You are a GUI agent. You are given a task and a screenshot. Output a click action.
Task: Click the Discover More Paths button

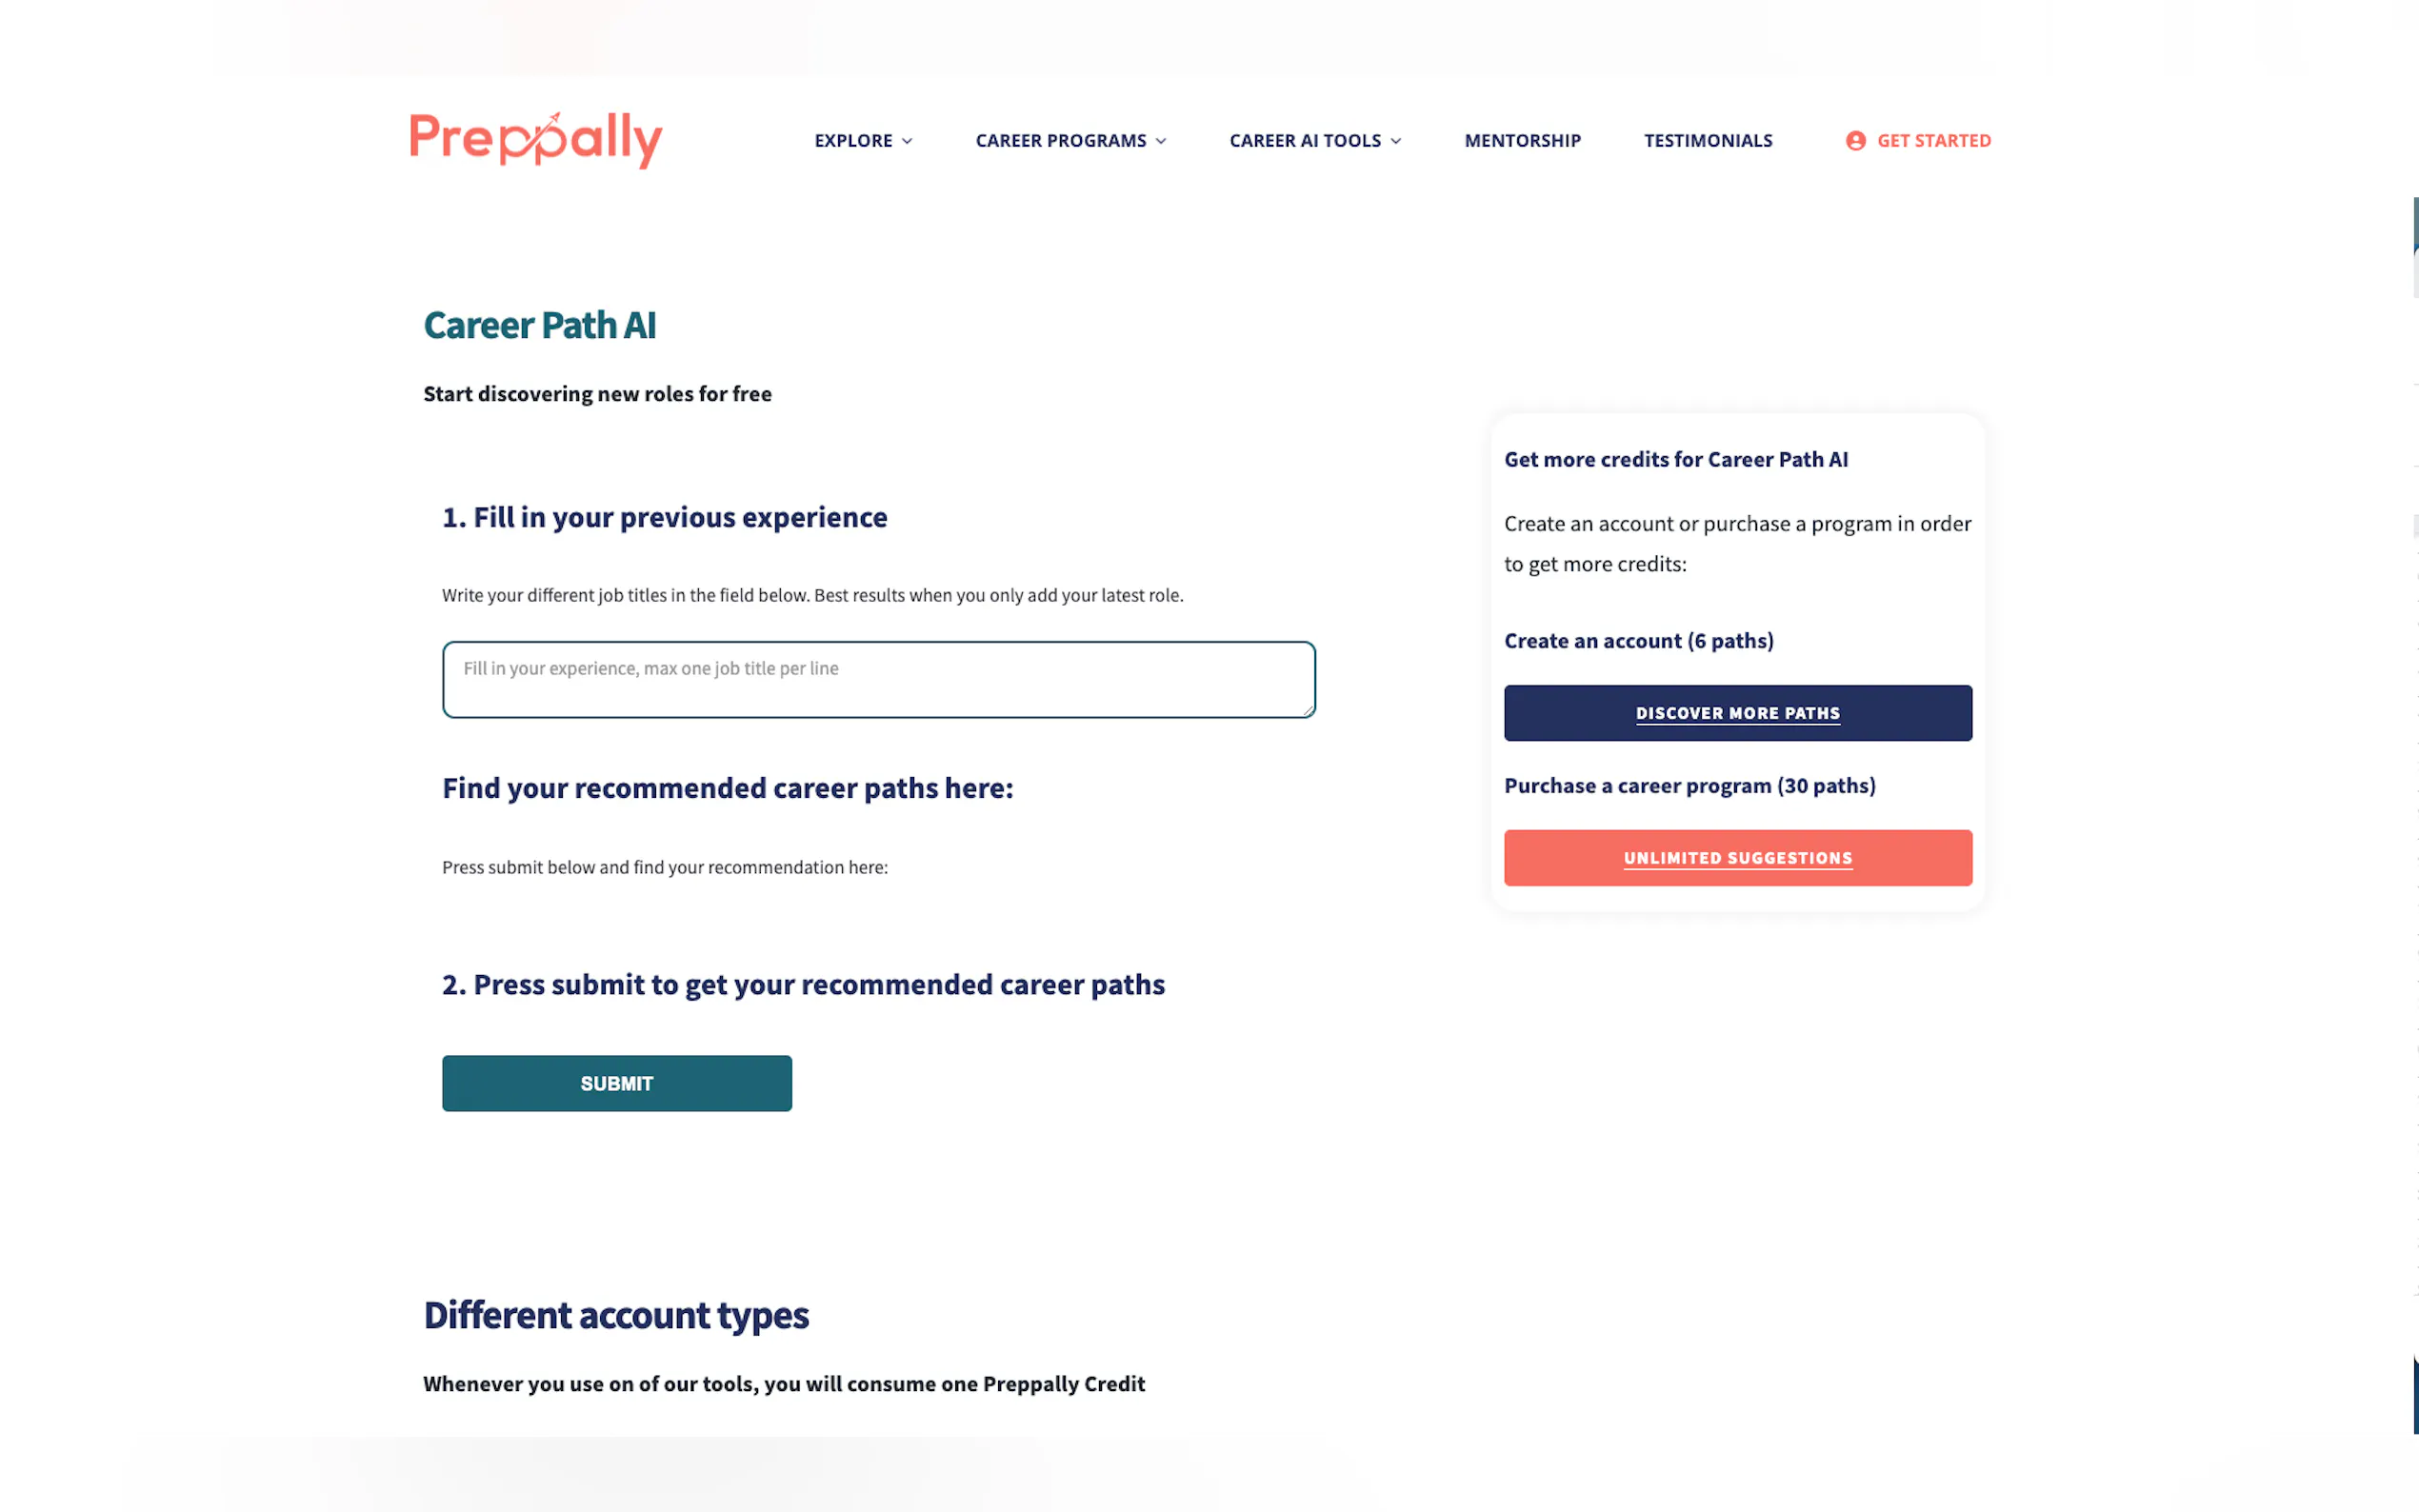[x=1737, y=713]
